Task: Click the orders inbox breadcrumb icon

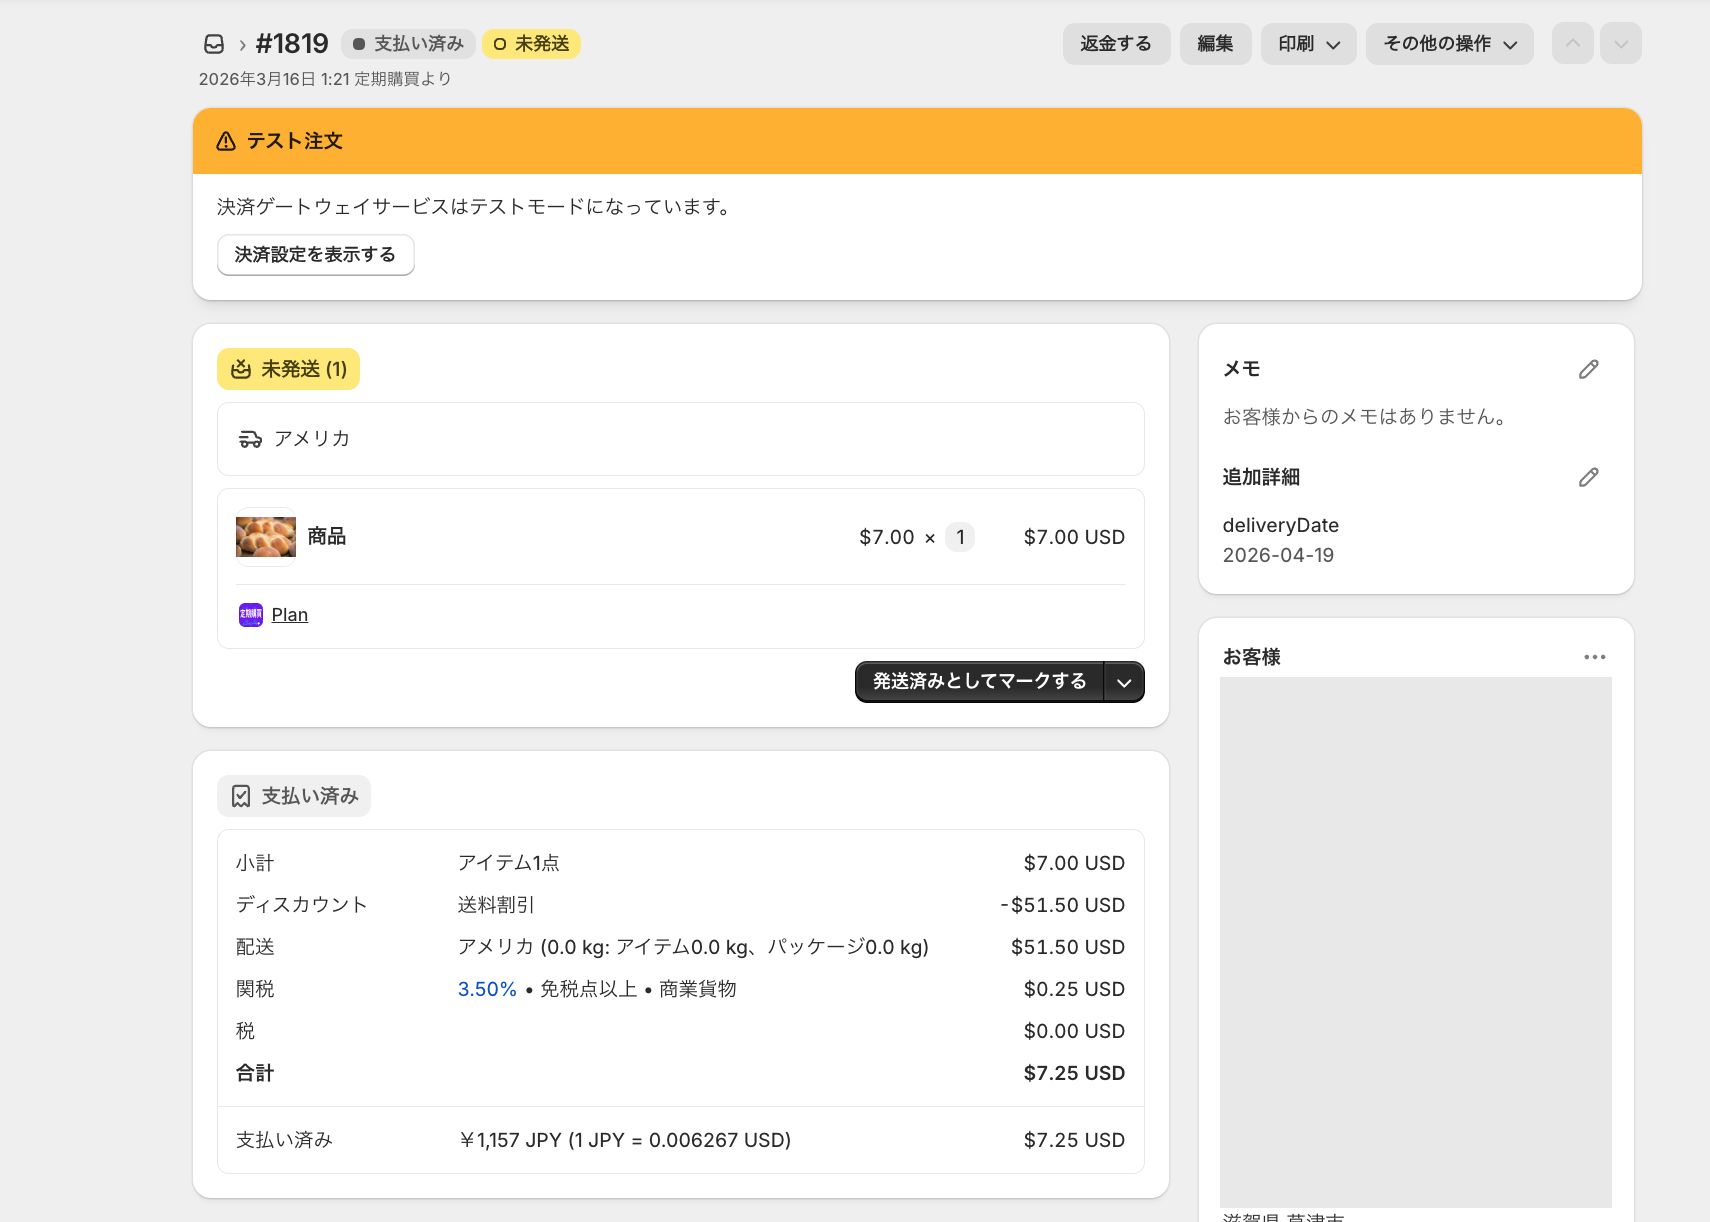Action: pyautogui.click(x=214, y=44)
